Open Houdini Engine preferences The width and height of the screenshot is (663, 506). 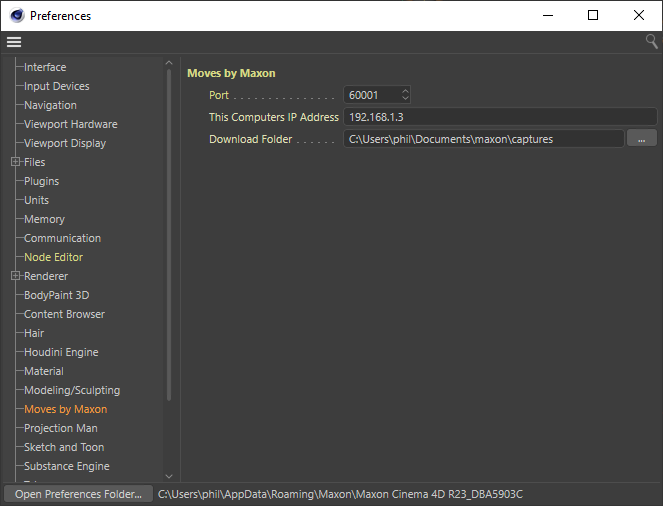[x=61, y=352]
